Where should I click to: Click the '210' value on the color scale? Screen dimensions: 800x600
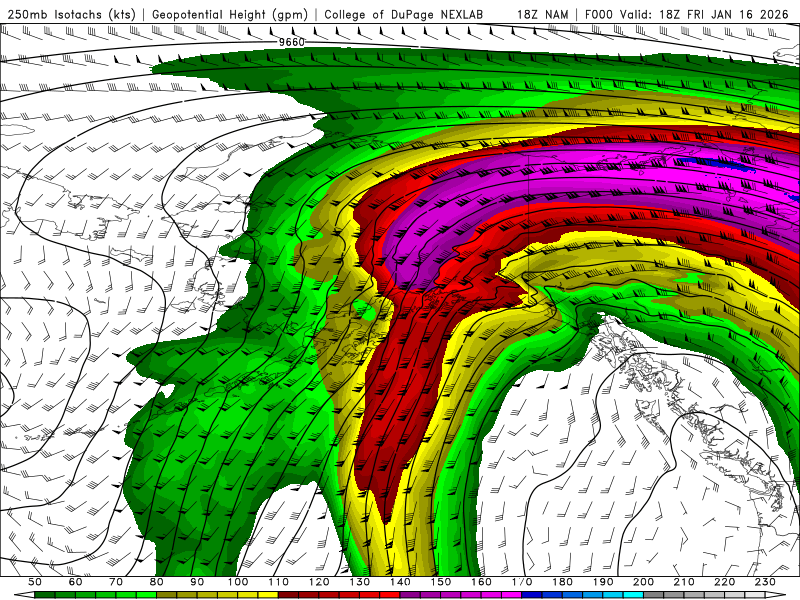point(684,582)
